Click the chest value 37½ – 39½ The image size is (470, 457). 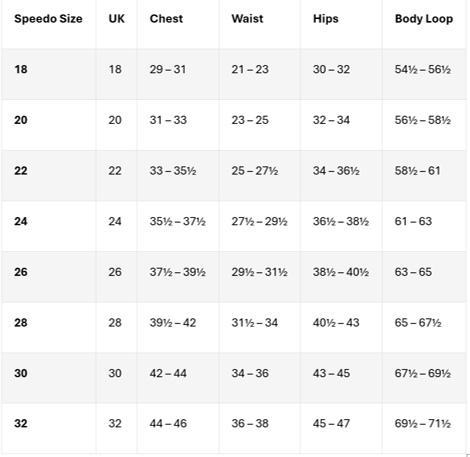(177, 272)
